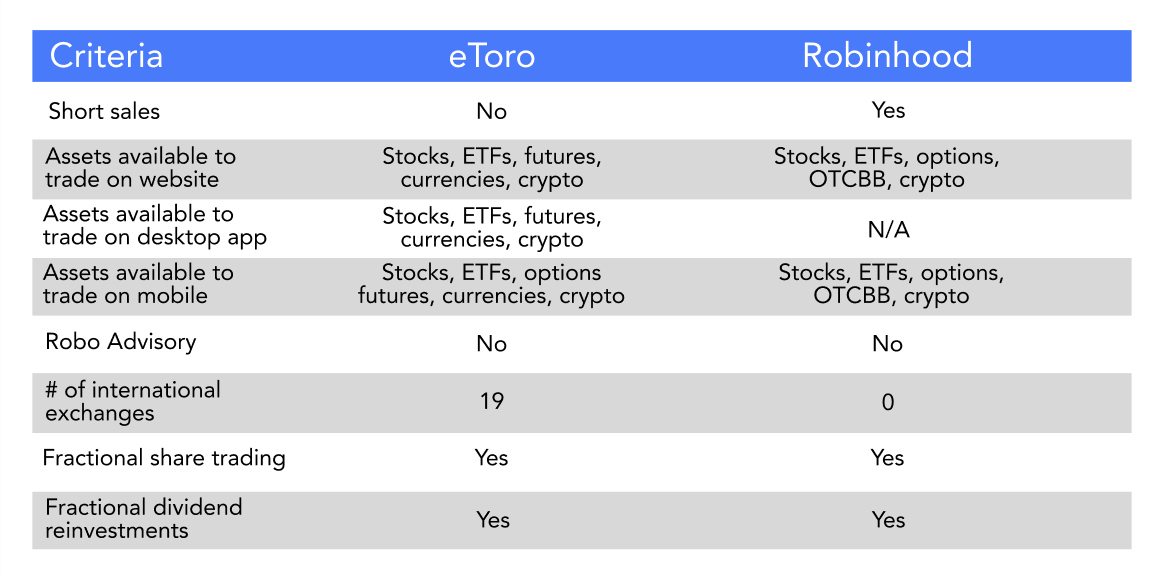Click Robinhood's value 0 for exchanges
Viewport: 1160px width, 576px height.
[888, 402]
